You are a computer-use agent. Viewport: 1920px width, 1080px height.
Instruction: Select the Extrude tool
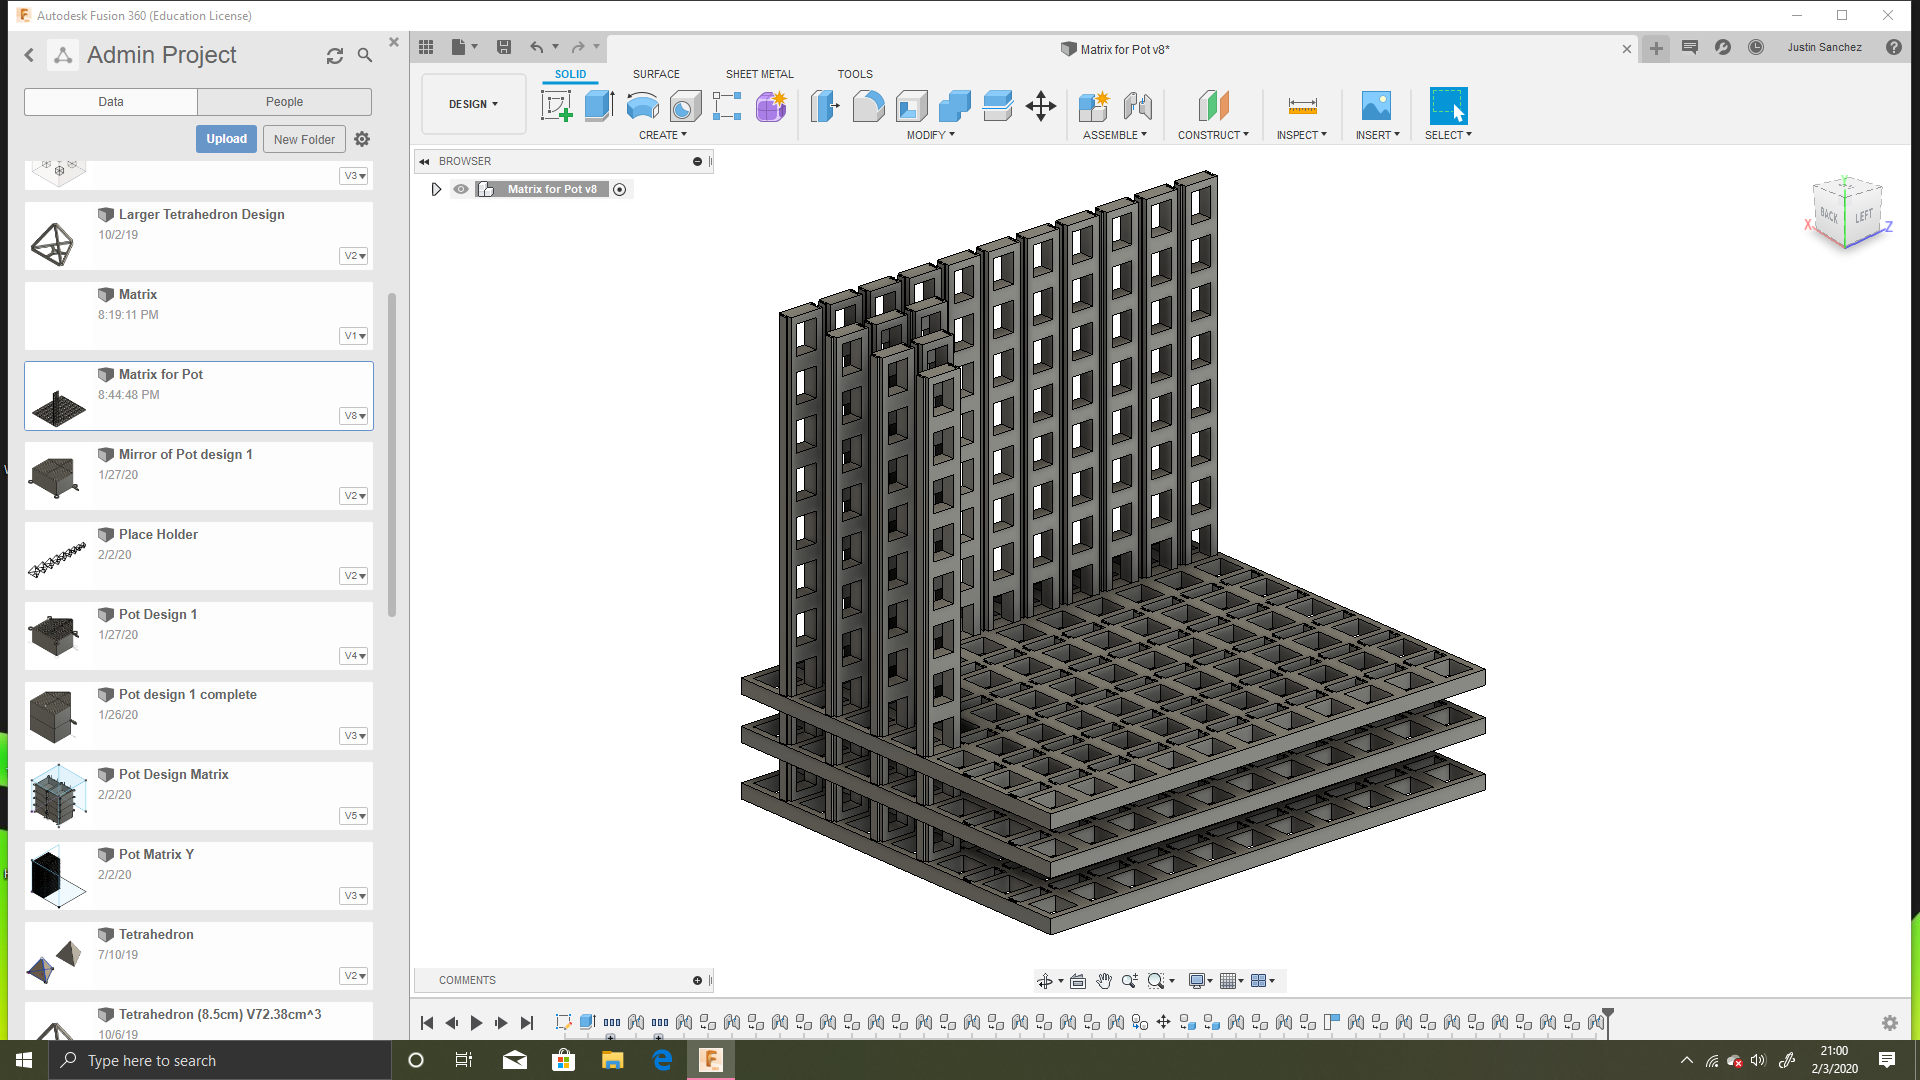click(x=599, y=106)
